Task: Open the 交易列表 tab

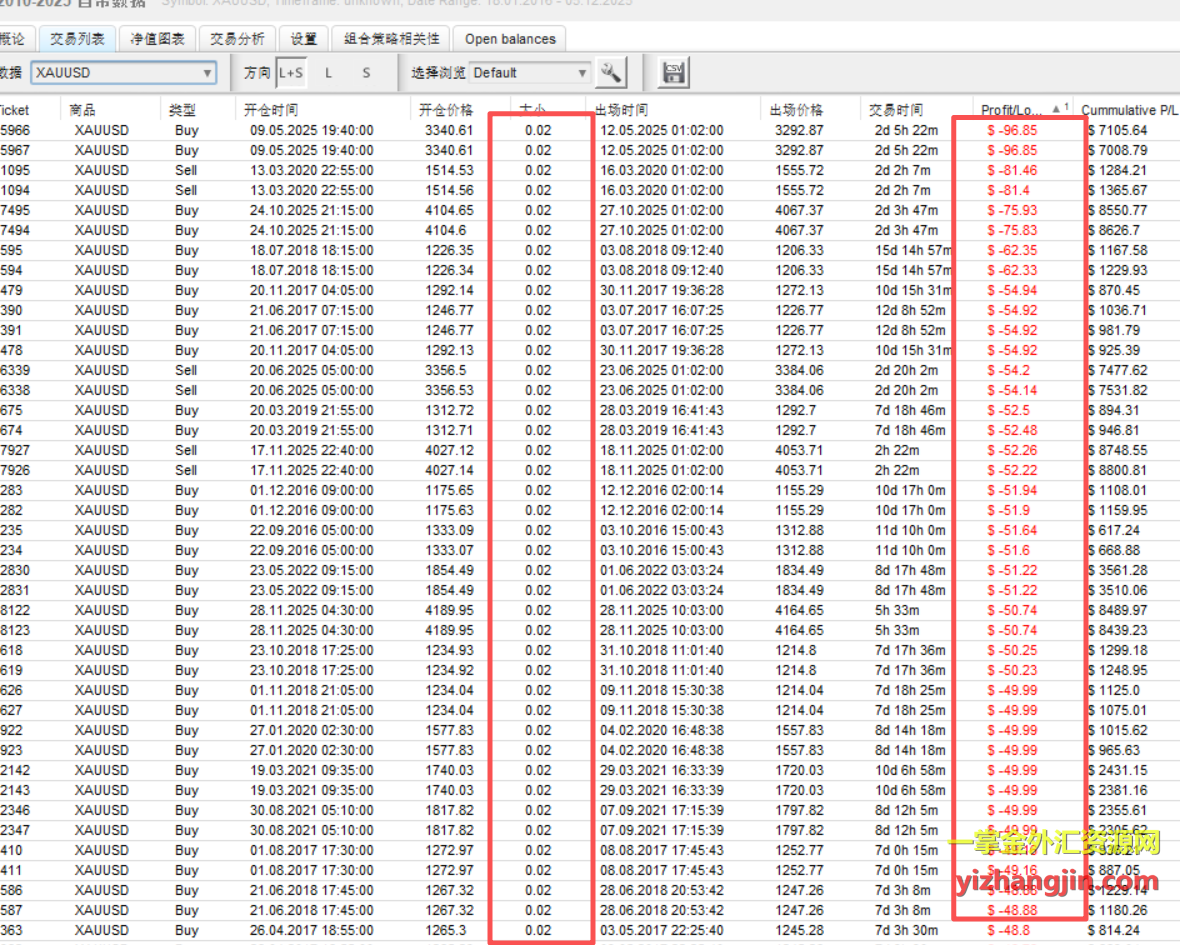Action: [x=78, y=39]
